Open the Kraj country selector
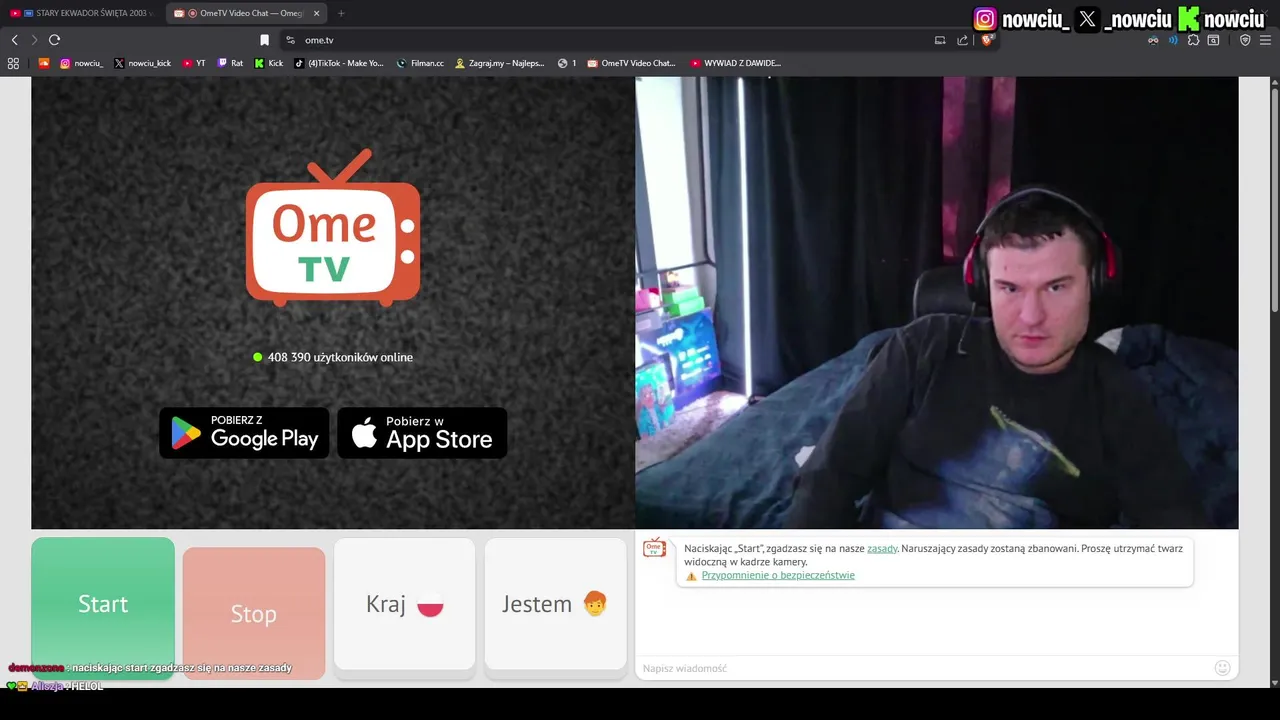The width and height of the screenshot is (1280, 720). pos(404,604)
